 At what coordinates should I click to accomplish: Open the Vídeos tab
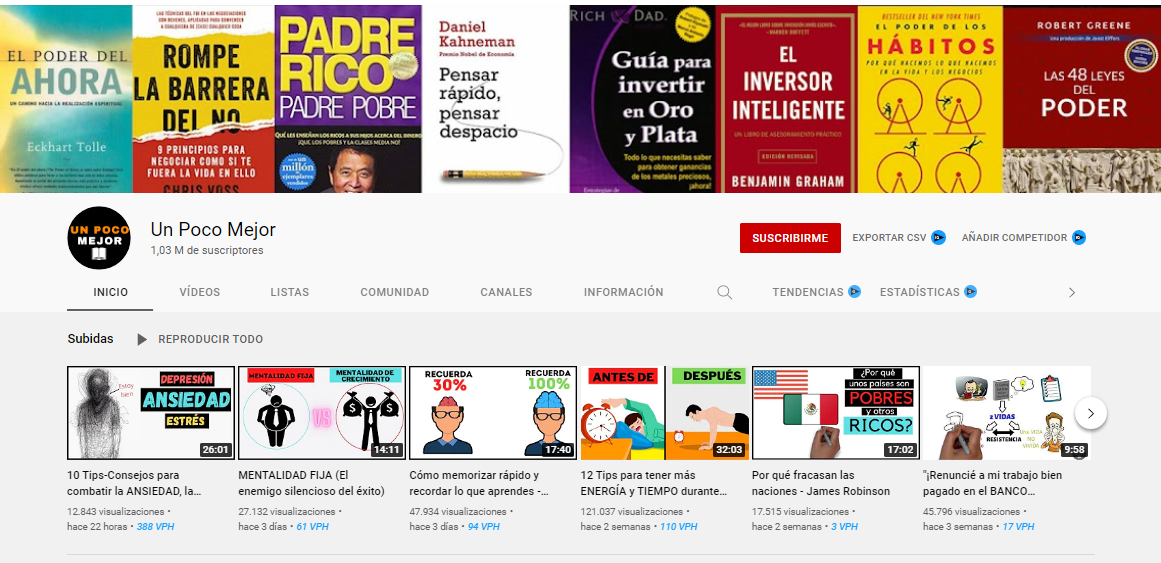(x=199, y=292)
